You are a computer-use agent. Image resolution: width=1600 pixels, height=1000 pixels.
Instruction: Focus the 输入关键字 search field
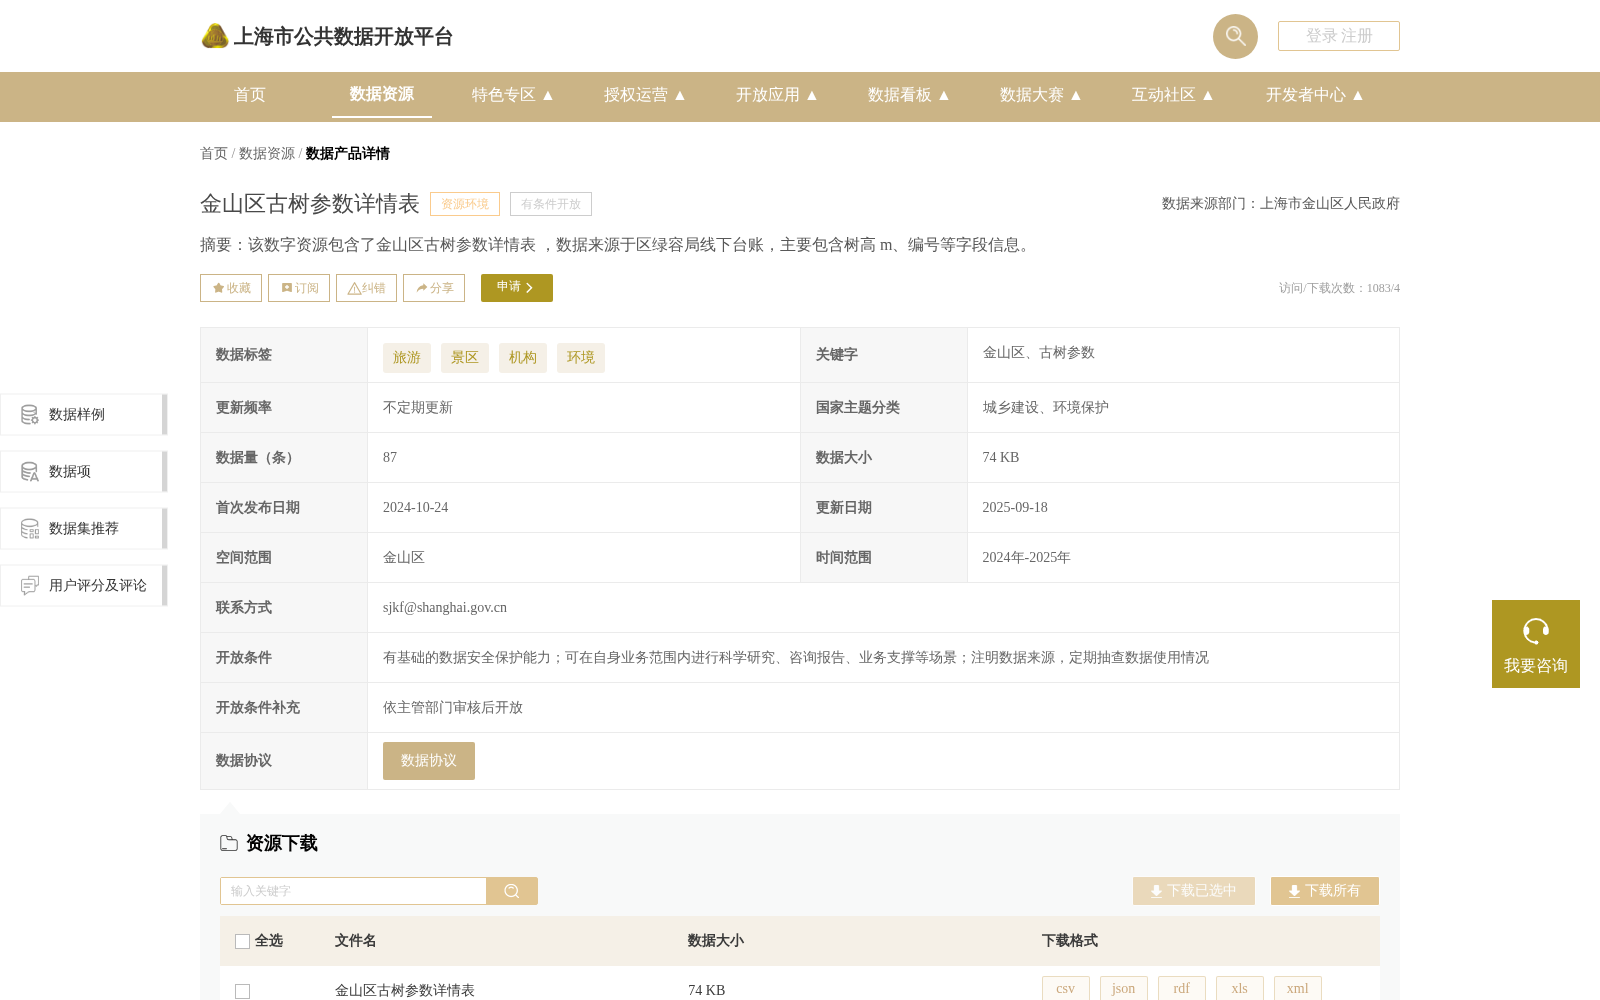(353, 891)
